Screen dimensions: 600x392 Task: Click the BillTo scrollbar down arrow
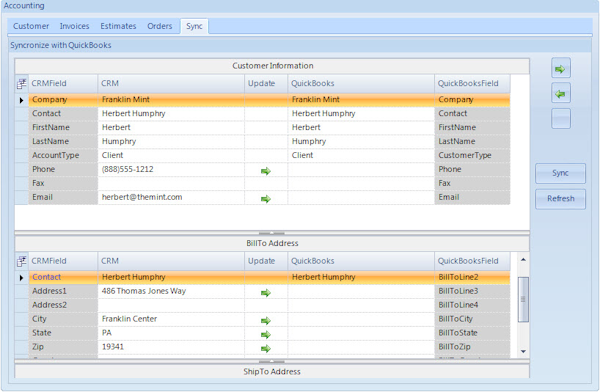coord(523,351)
